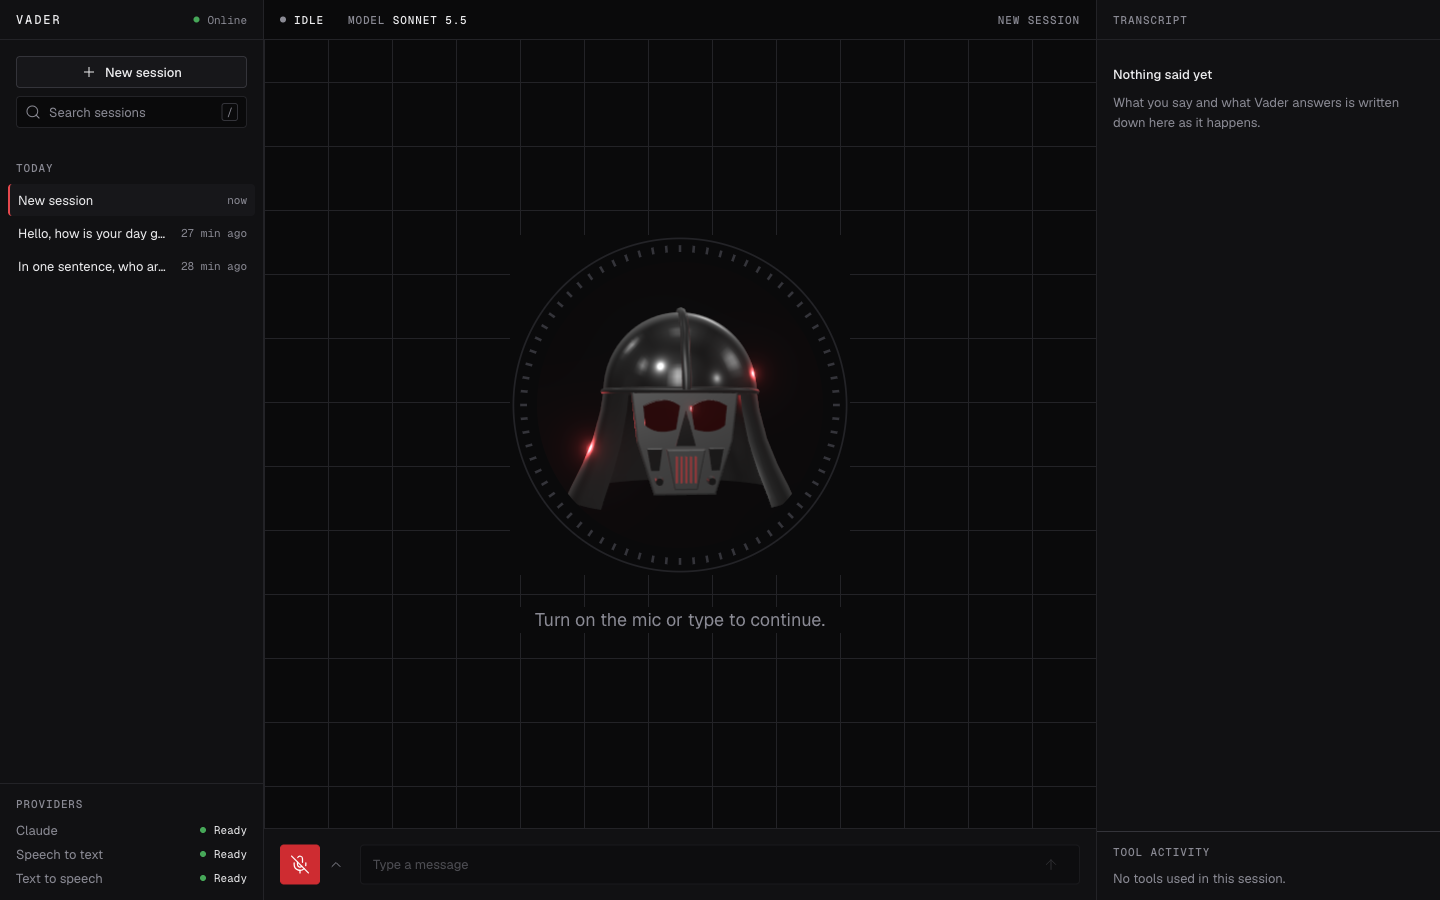This screenshot has height=900, width=1440.
Task: Start a New session from sidebar button
Action: 131,72
